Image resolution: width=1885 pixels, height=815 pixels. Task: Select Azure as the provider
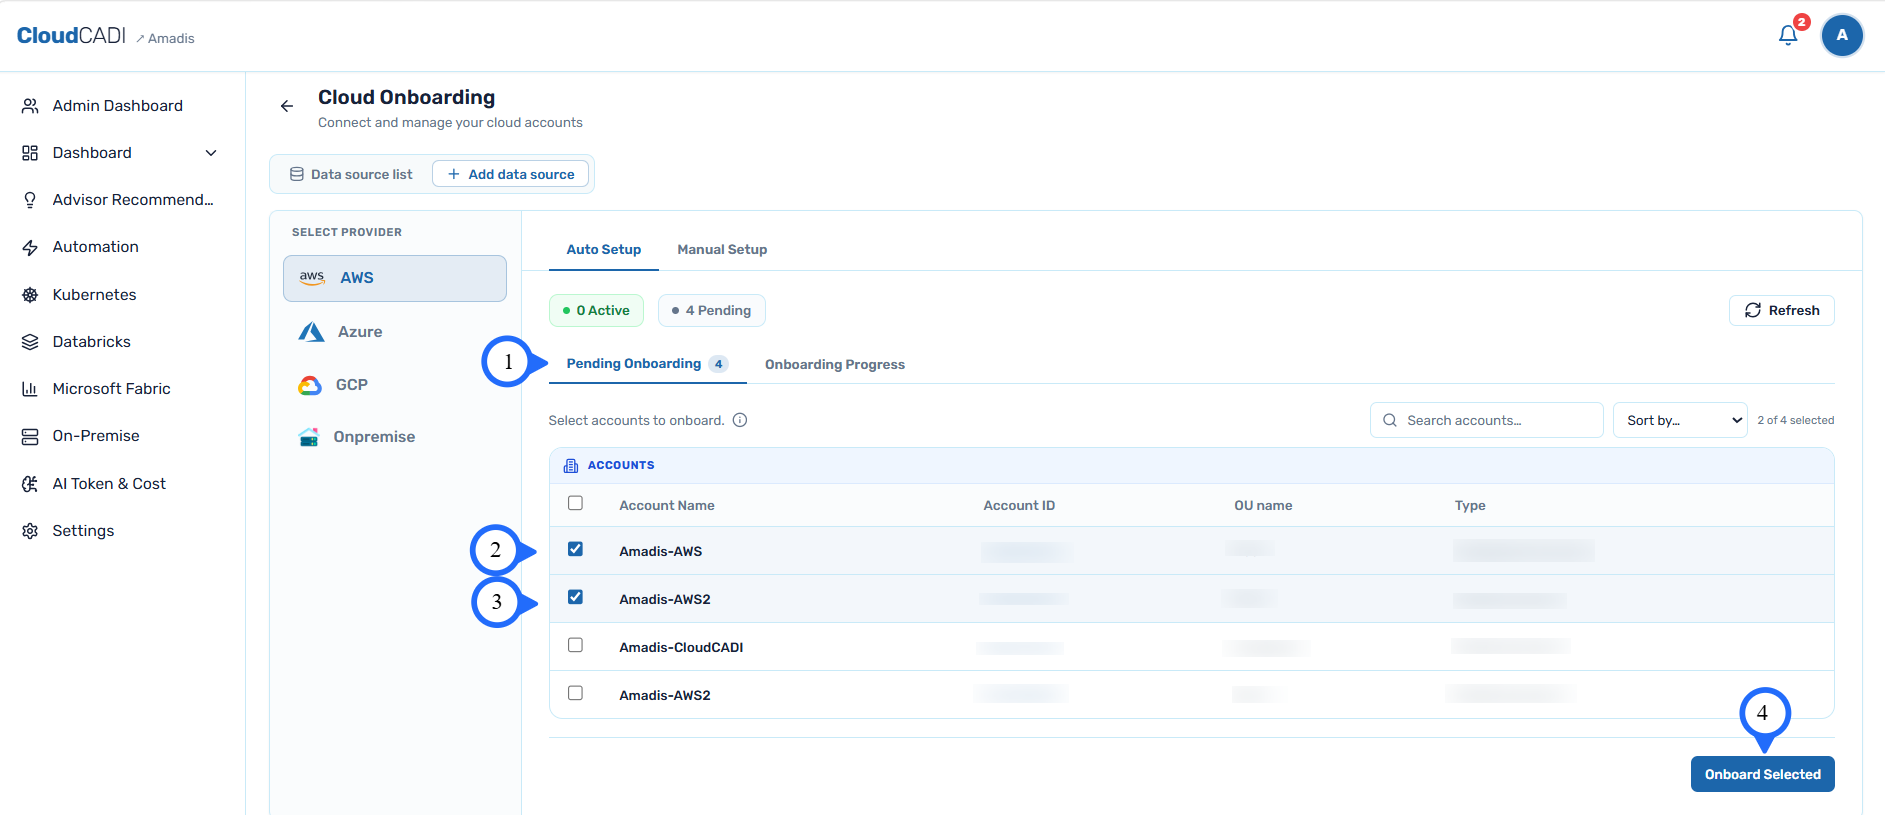point(395,332)
